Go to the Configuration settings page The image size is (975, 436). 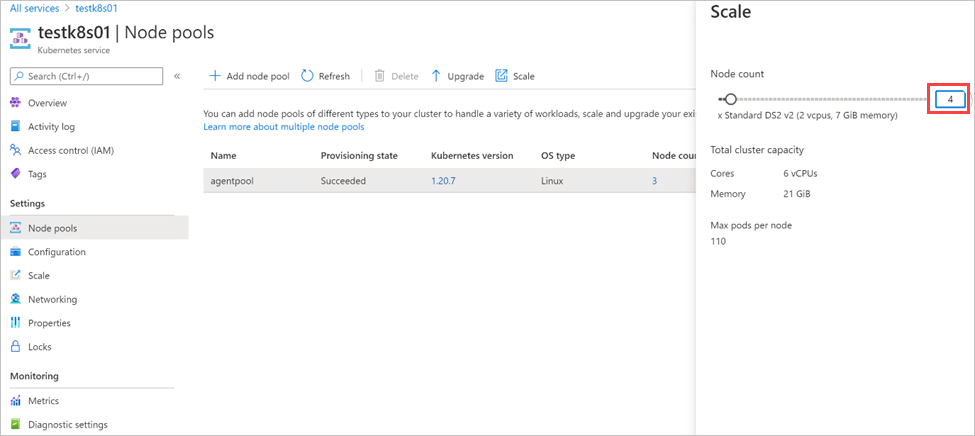coord(56,252)
